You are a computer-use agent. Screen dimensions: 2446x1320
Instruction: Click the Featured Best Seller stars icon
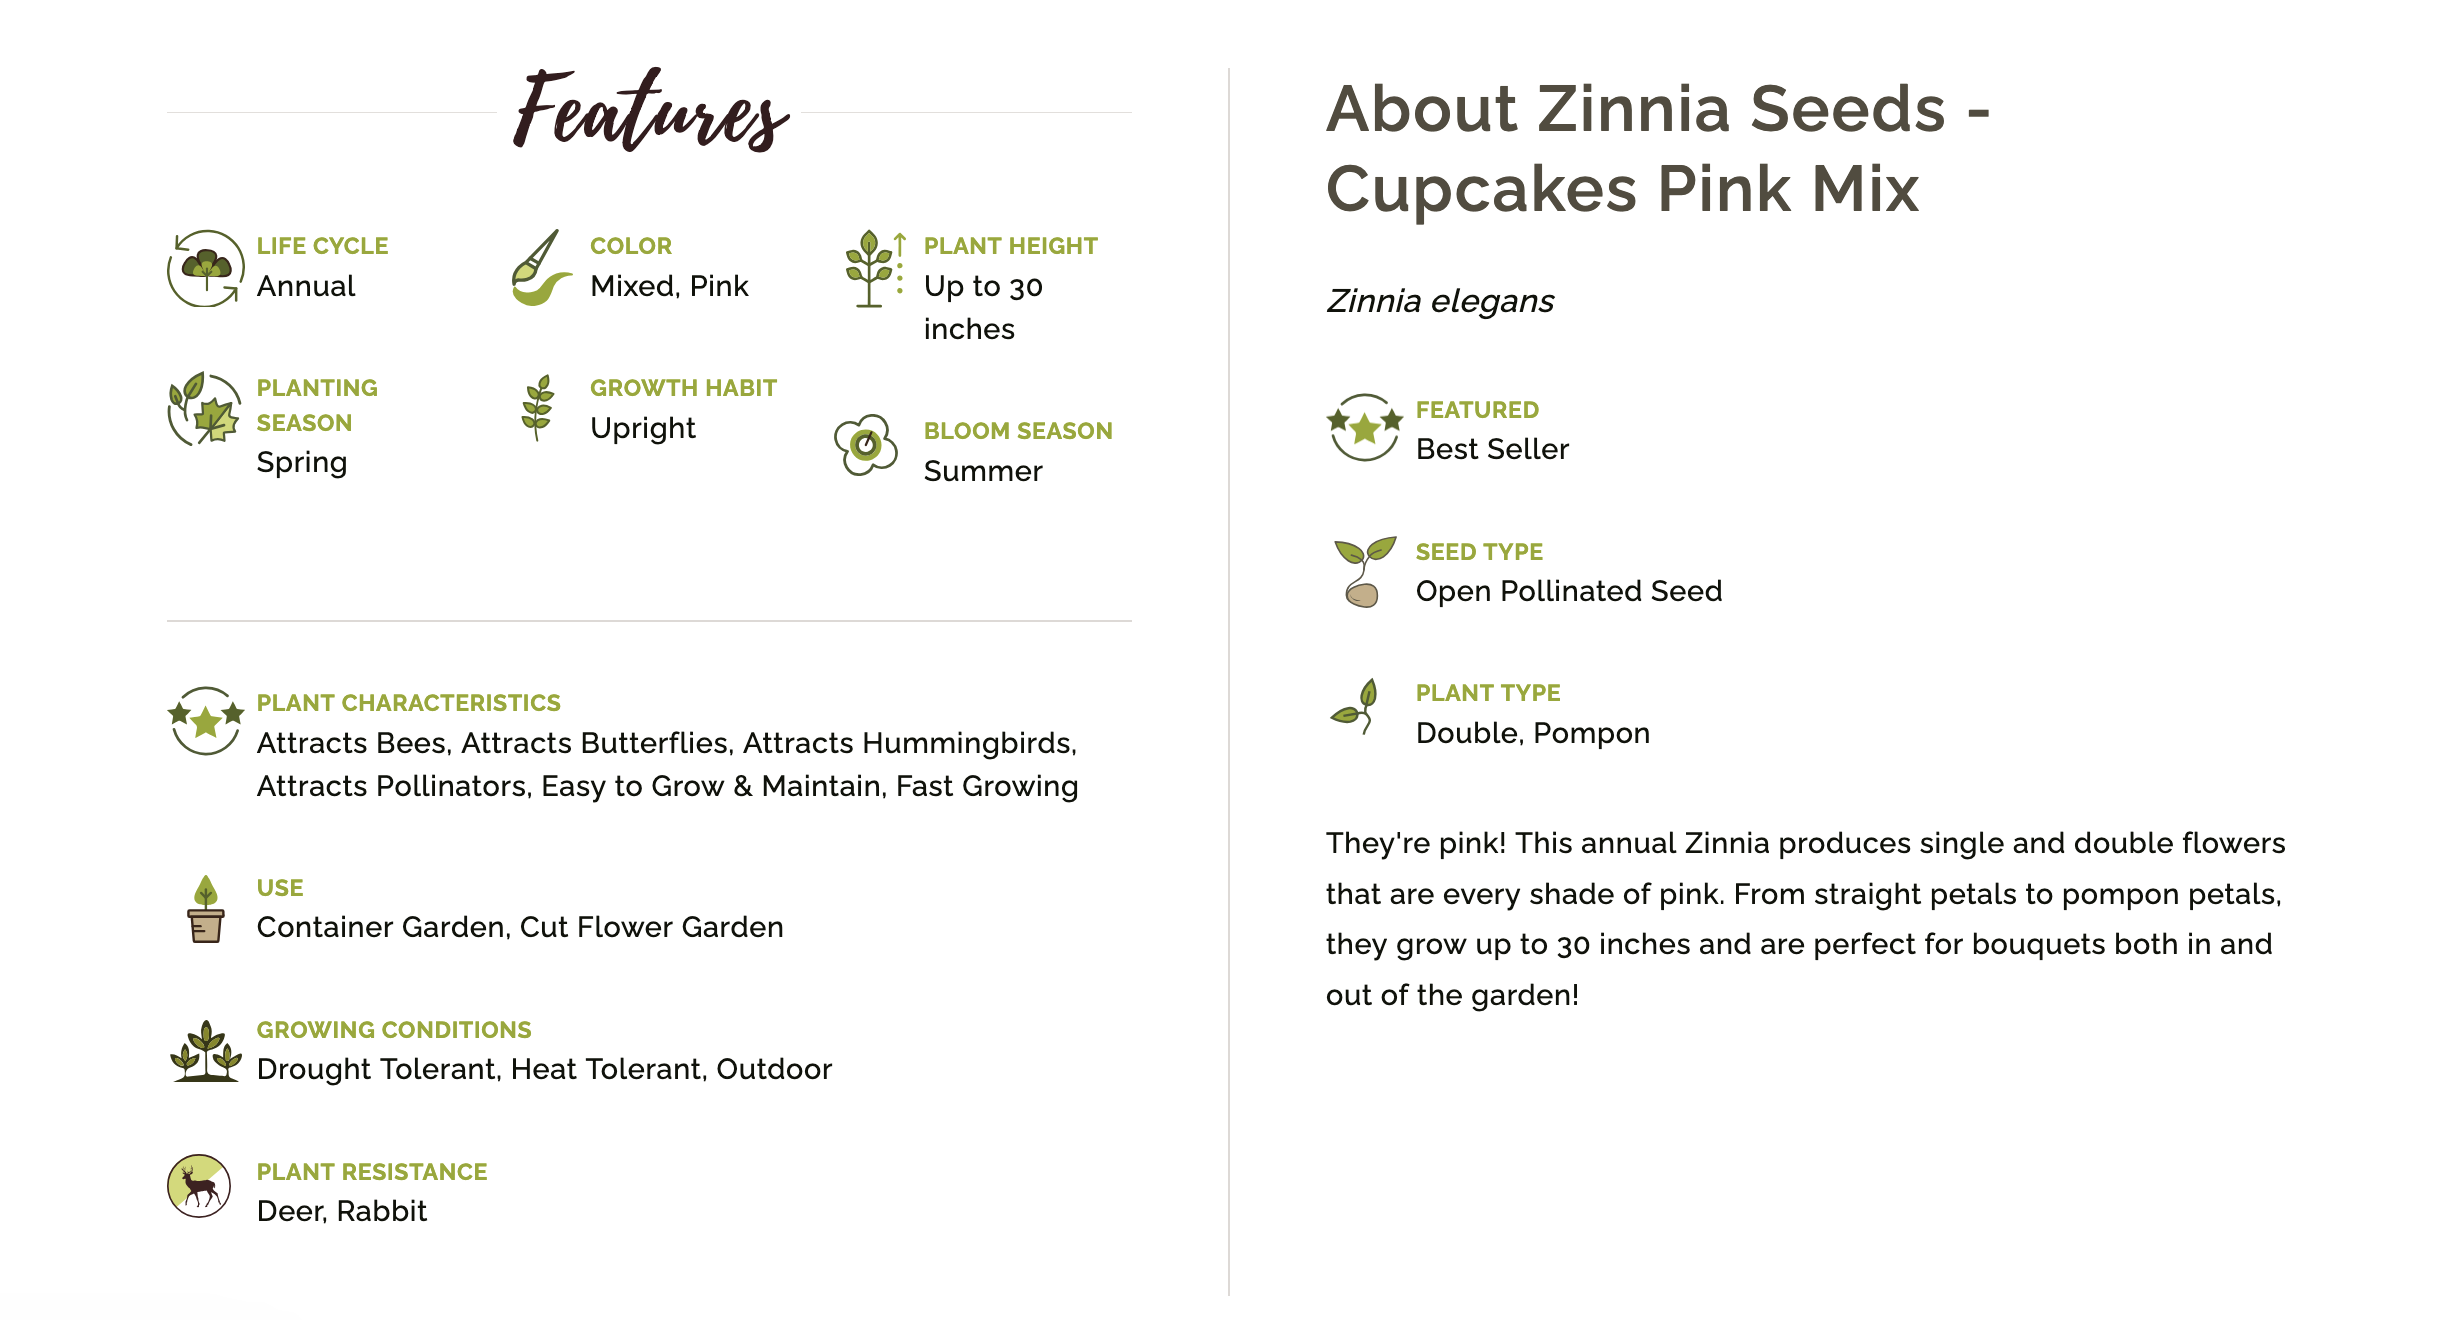click(x=1364, y=428)
